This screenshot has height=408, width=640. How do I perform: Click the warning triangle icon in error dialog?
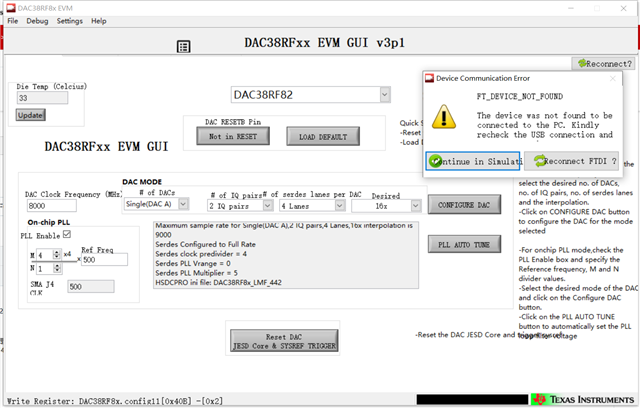click(x=444, y=117)
